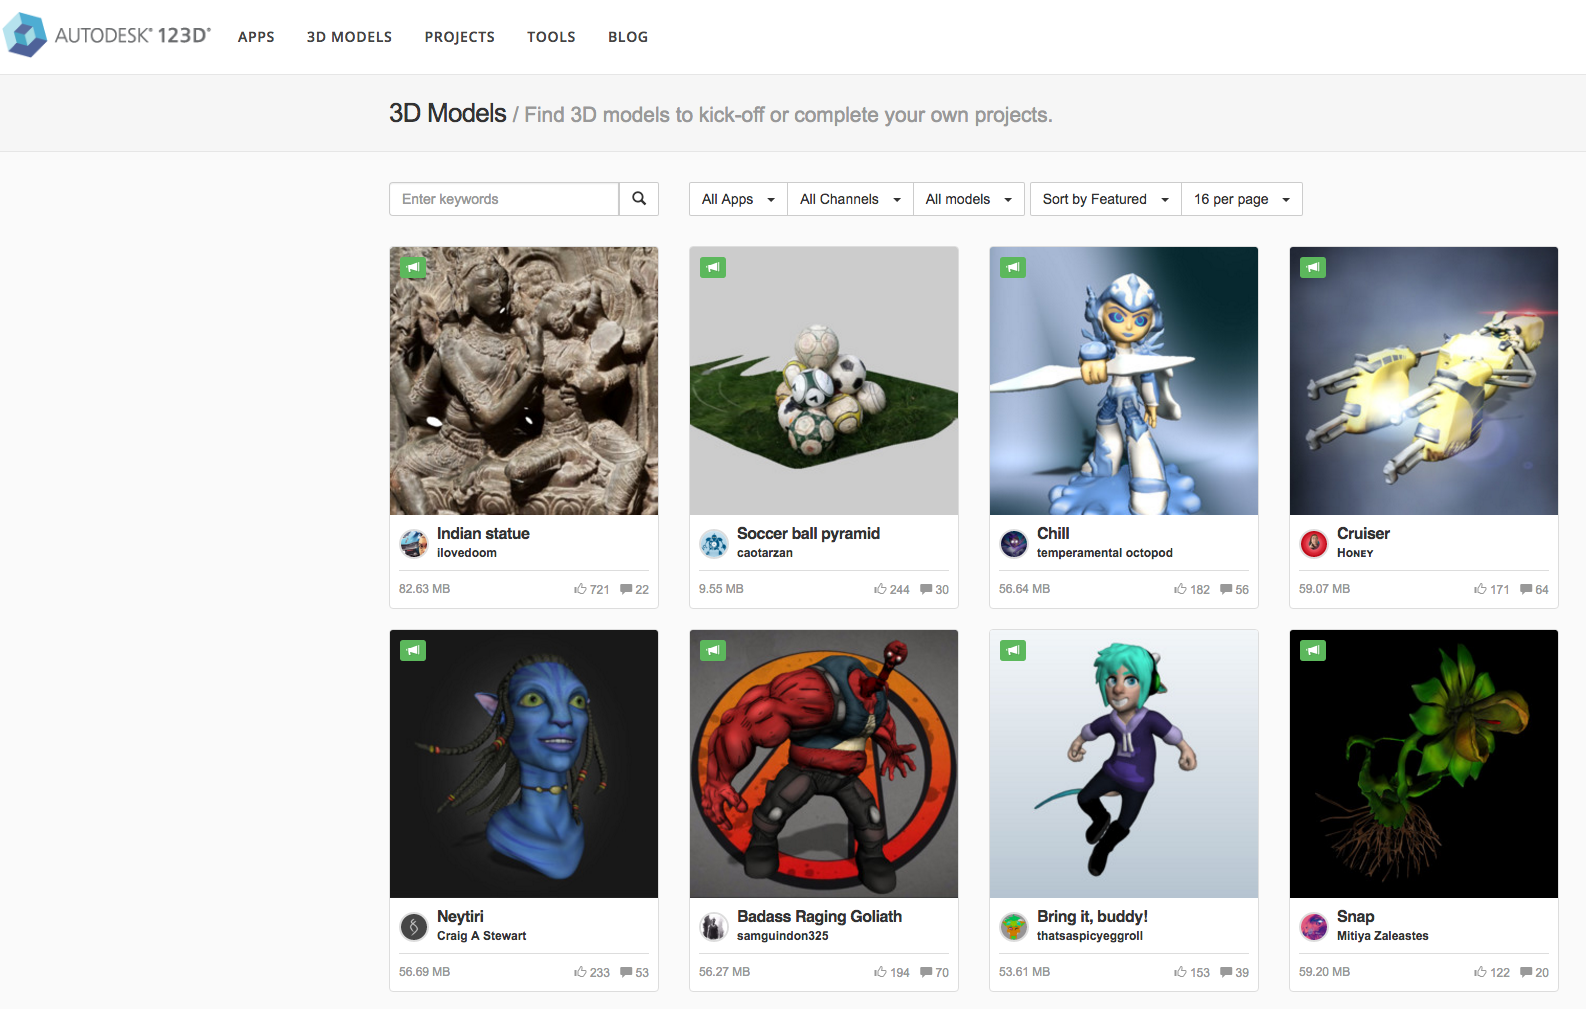1586x1009 pixels.
Task: Open the APPS menu
Action: (256, 37)
